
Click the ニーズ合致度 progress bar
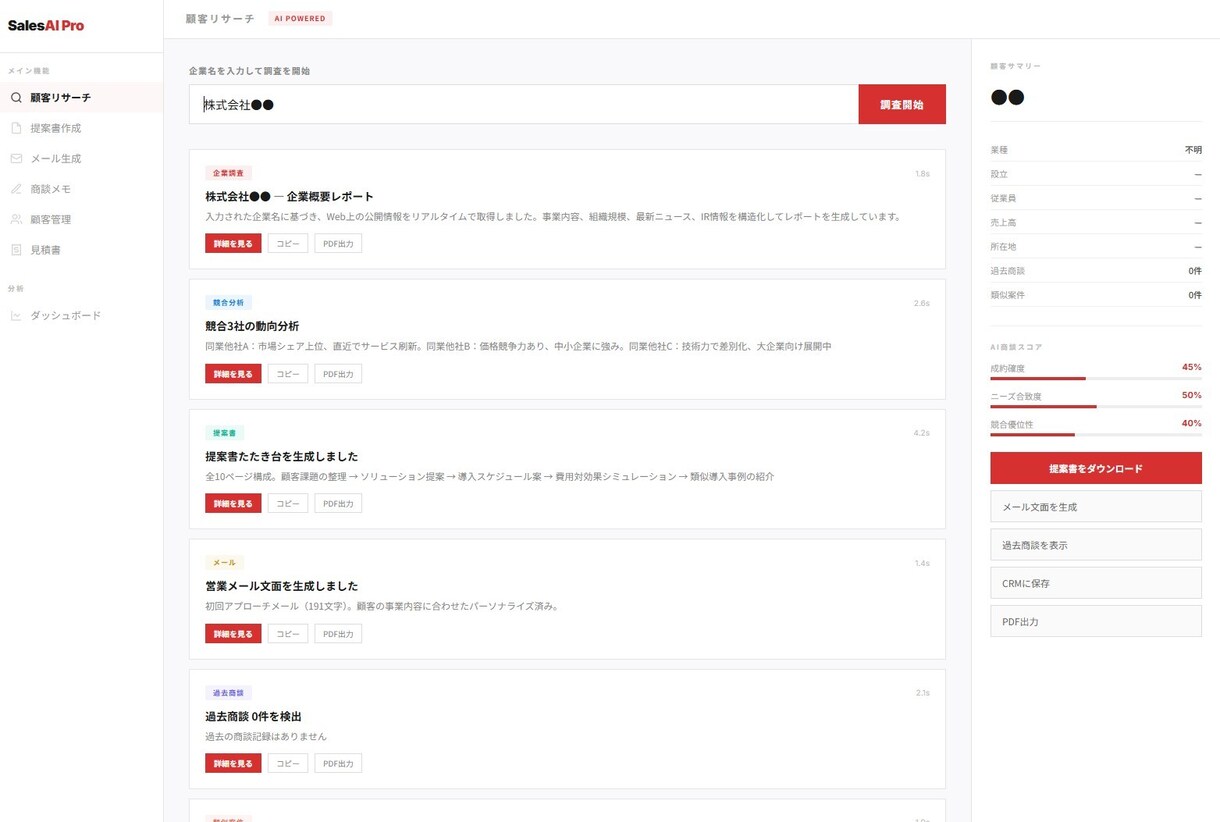coord(1096,406)
